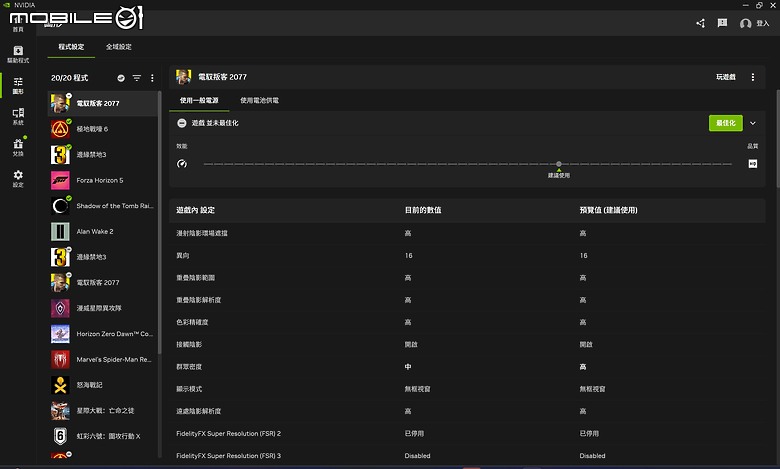Viewport: 780px width, 469px height.
Task: Click the 接觸陰影 setting label
Action: 189,344
